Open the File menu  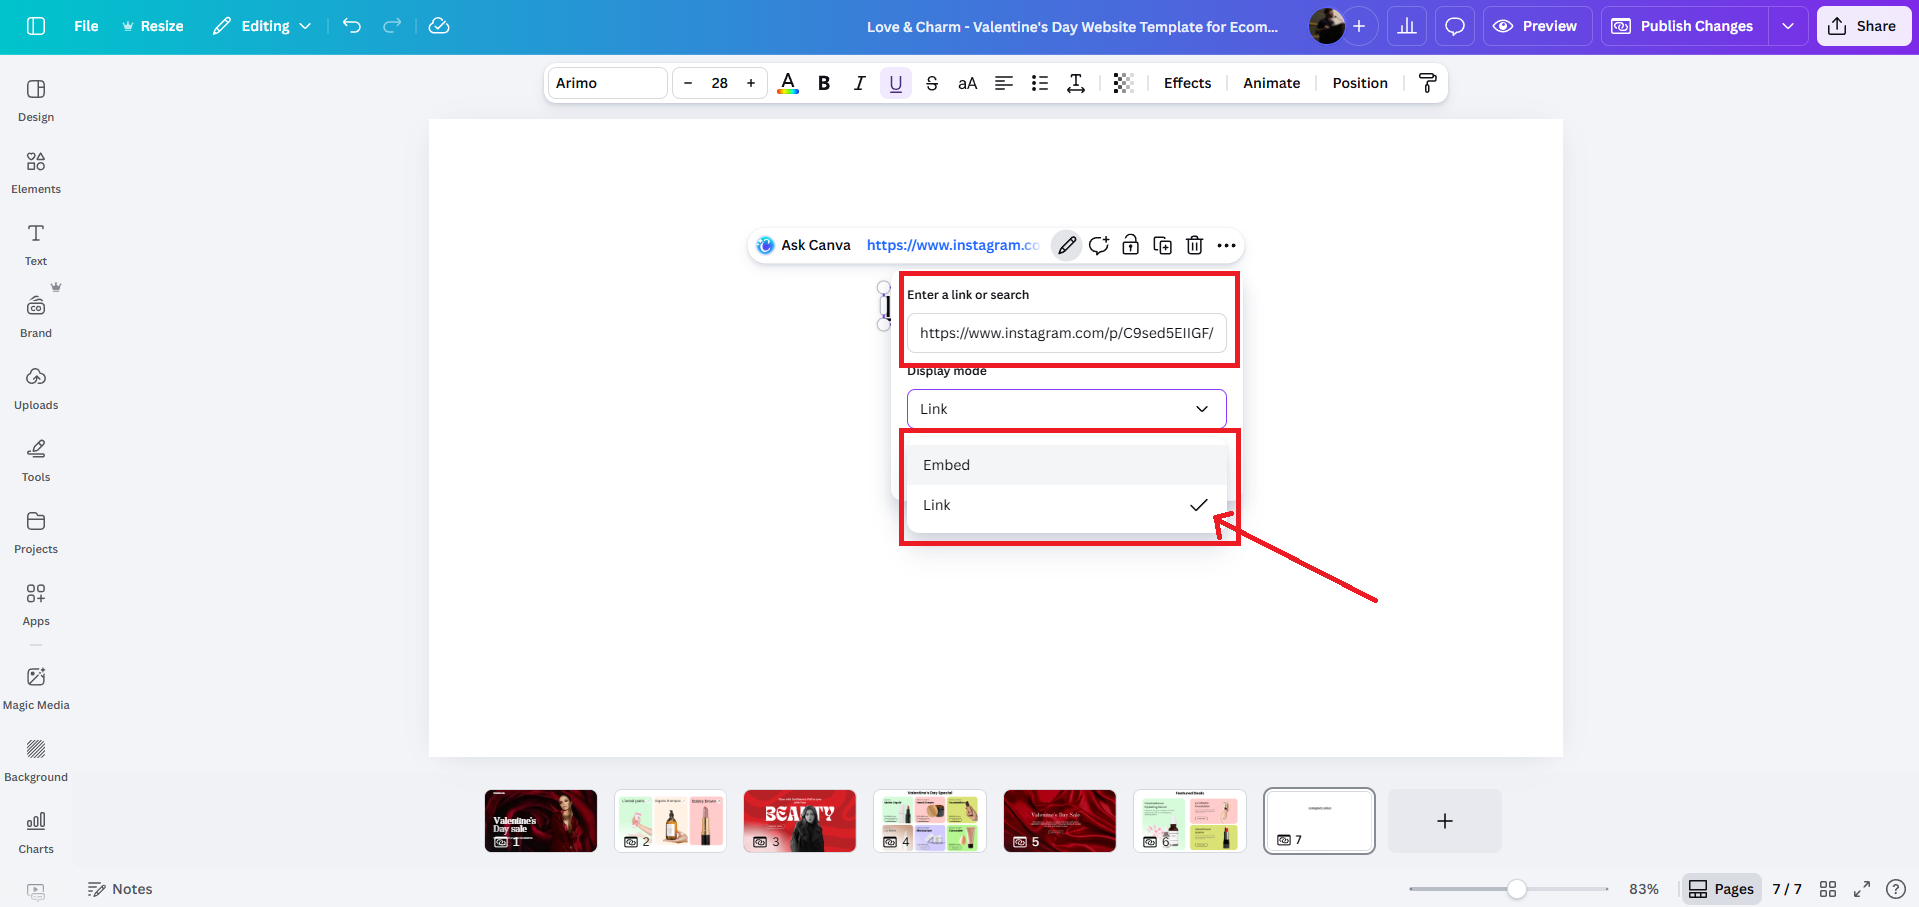point(86,26)
